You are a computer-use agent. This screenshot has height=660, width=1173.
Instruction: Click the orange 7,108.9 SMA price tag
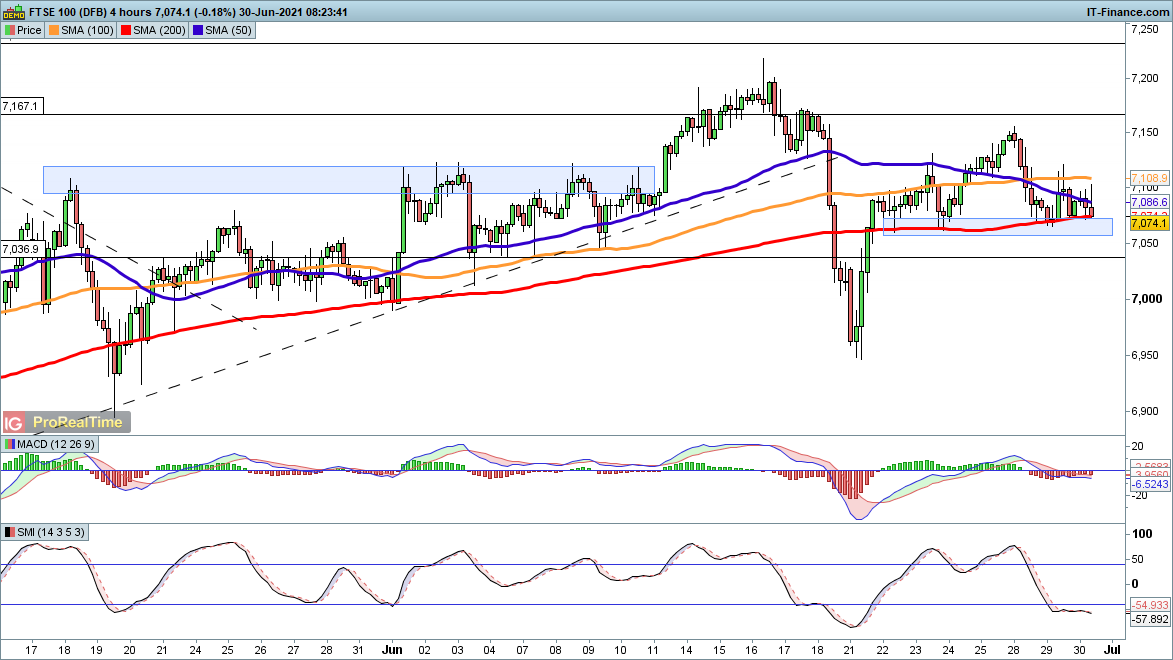1149,177
